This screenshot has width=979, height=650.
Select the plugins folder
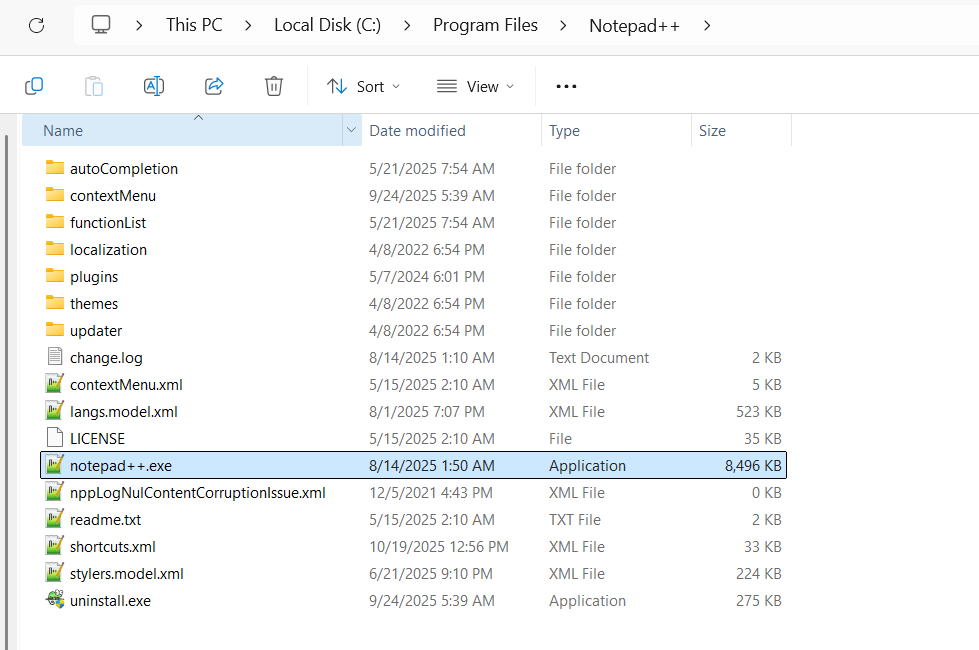[x=94, y=276]
